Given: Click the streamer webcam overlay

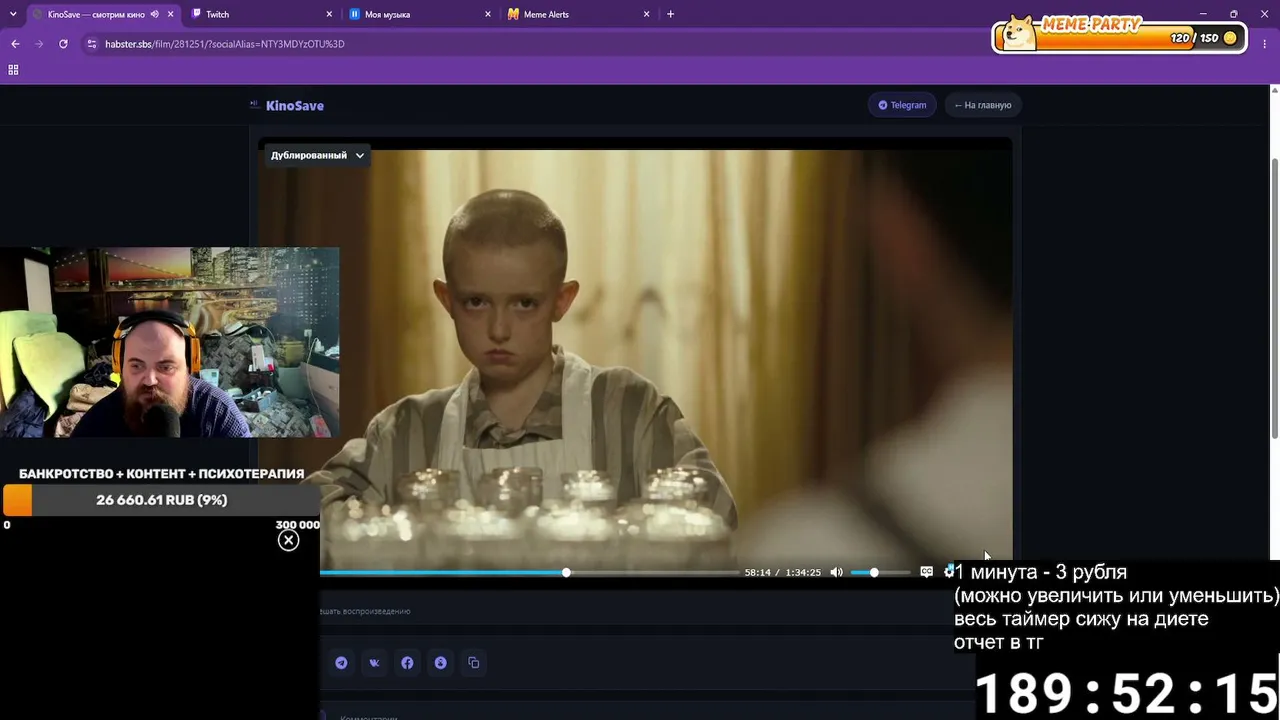Looking at the screenshot, I should coord(170,342).
